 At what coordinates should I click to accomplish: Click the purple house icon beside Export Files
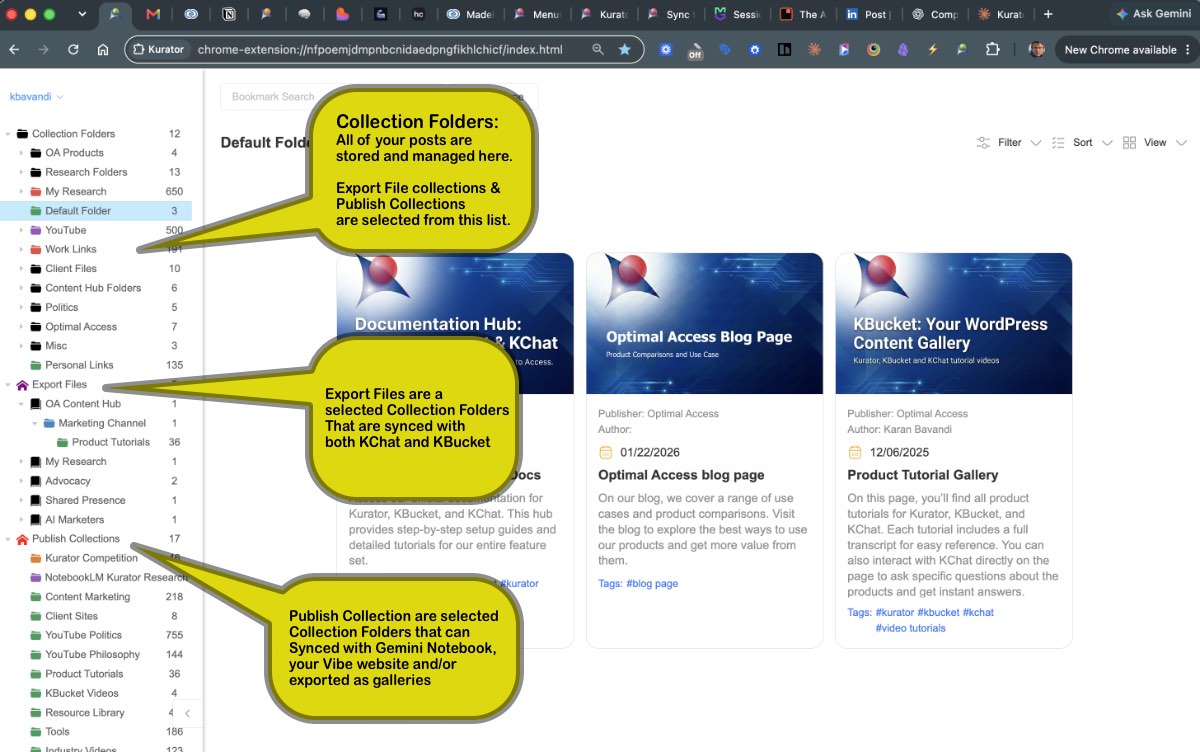(22, 385)
